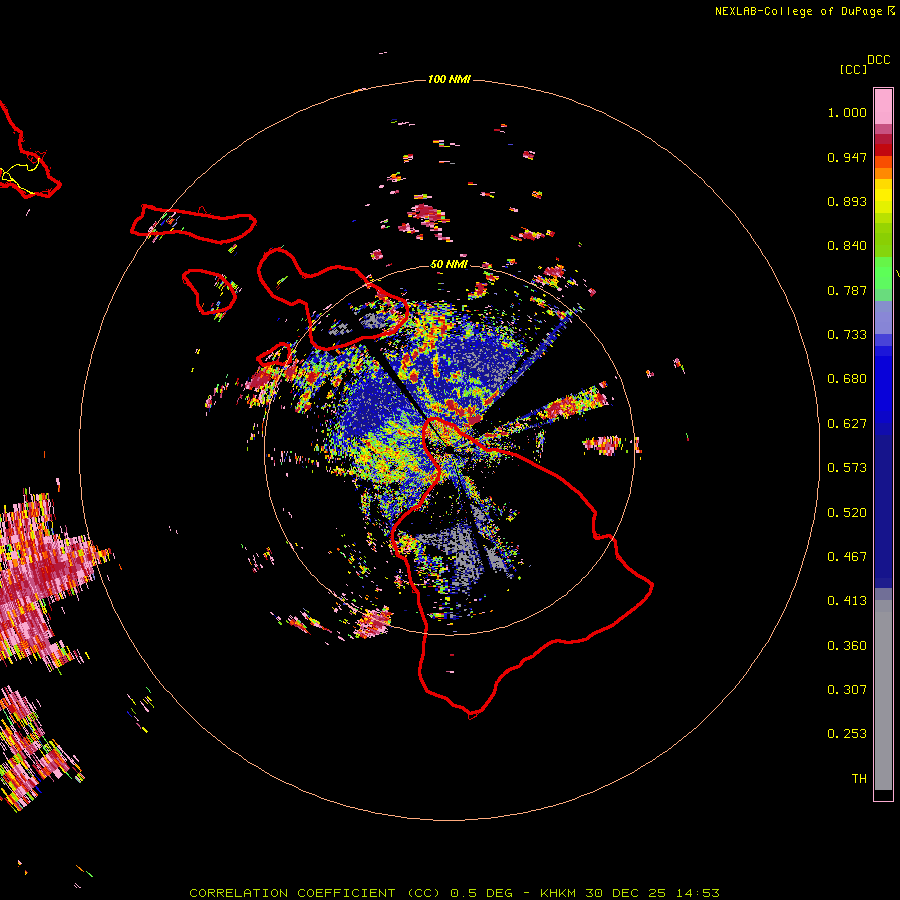Click the DCC label above the color scale
The width and height of the screenshot is (900, 900).
[x=878, y=60]
